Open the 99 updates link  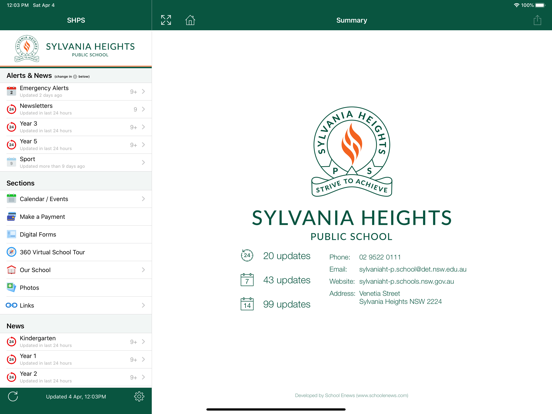287,304
